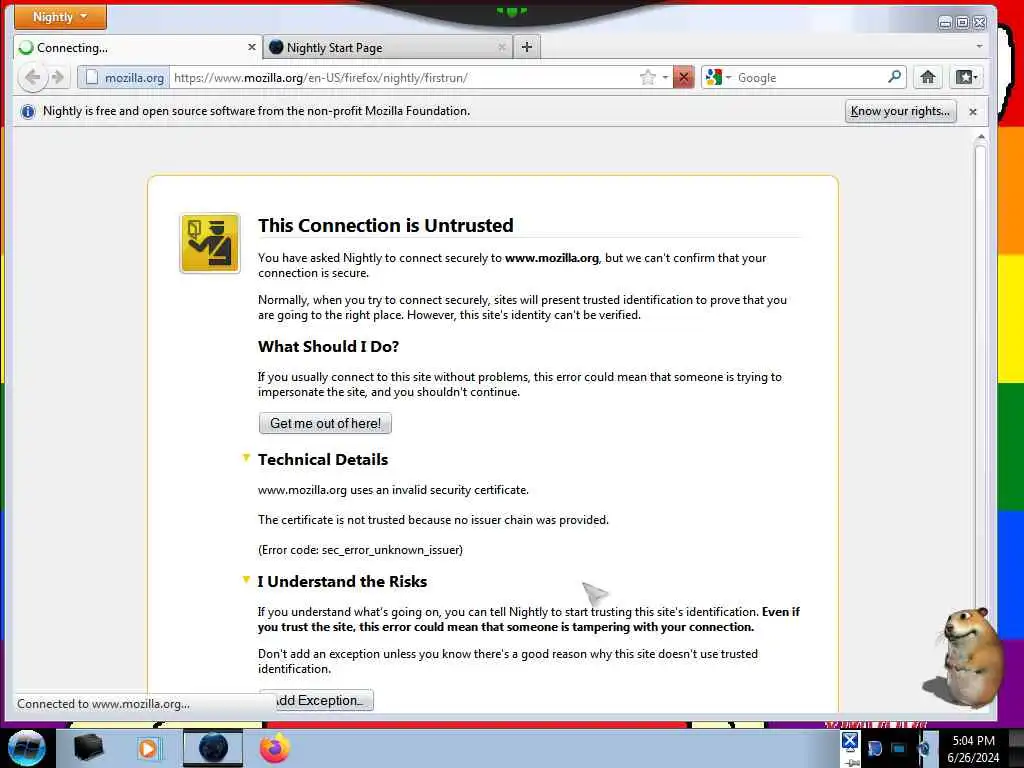Click the URL address field

pyautogui.click(x=405, y=78)
